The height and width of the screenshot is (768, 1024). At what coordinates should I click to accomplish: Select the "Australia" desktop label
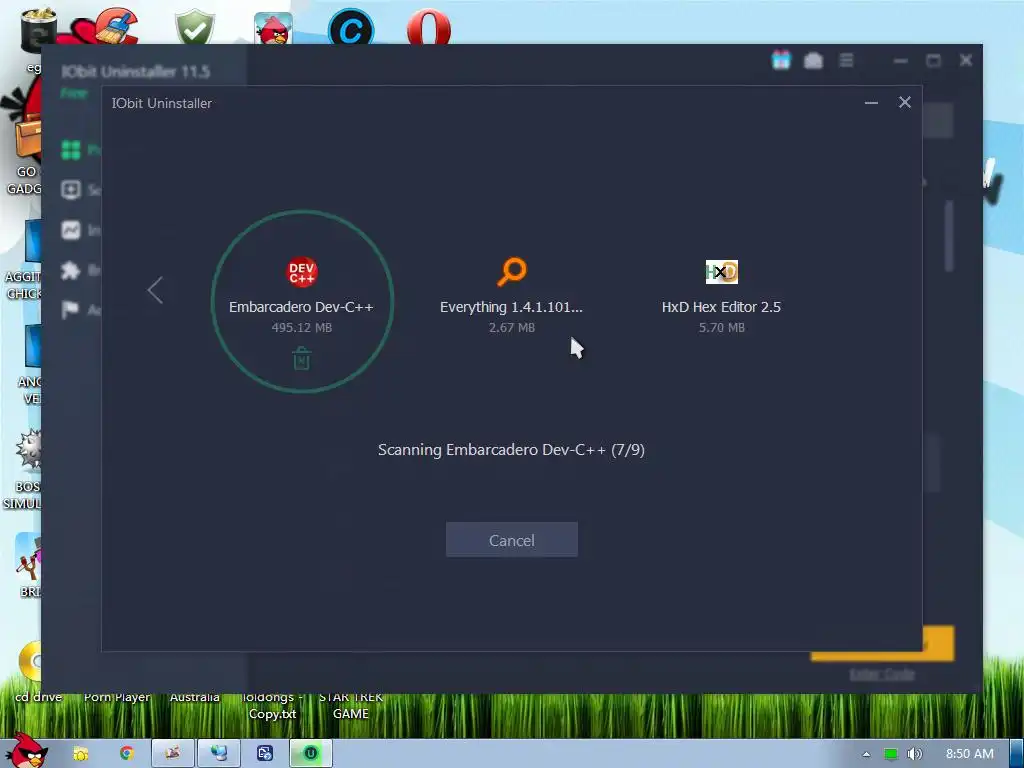coord(195,697)
